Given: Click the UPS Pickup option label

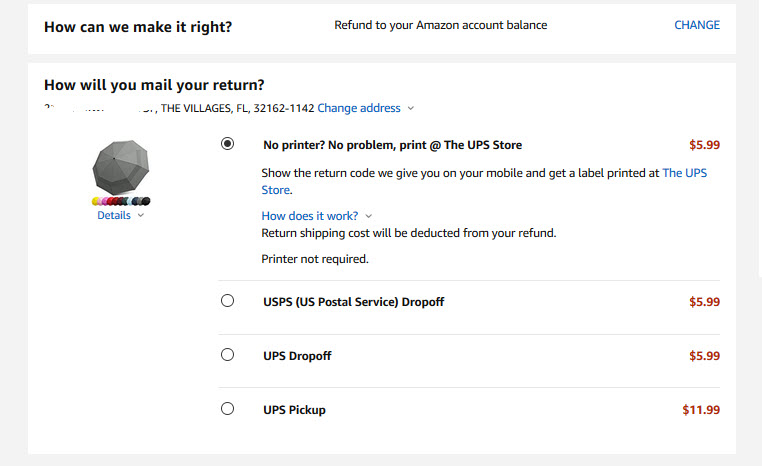Looking at the screenshot, I should pyautogui.click(x=294, y=410).
